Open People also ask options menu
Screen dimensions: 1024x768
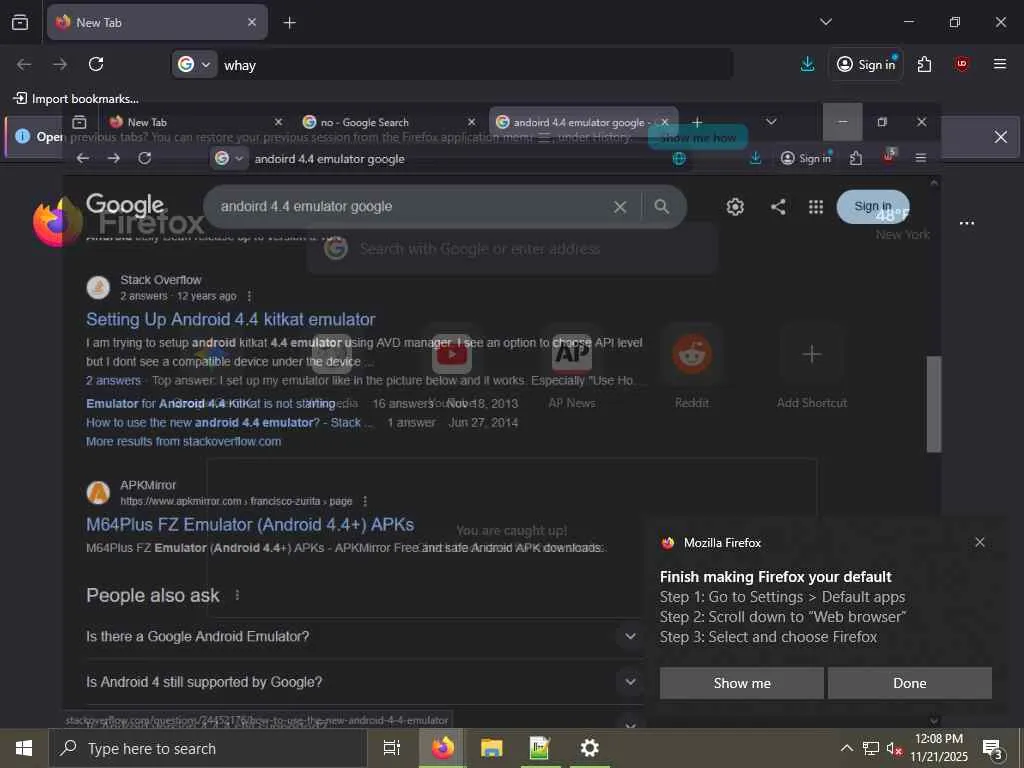tap(237, 595)
